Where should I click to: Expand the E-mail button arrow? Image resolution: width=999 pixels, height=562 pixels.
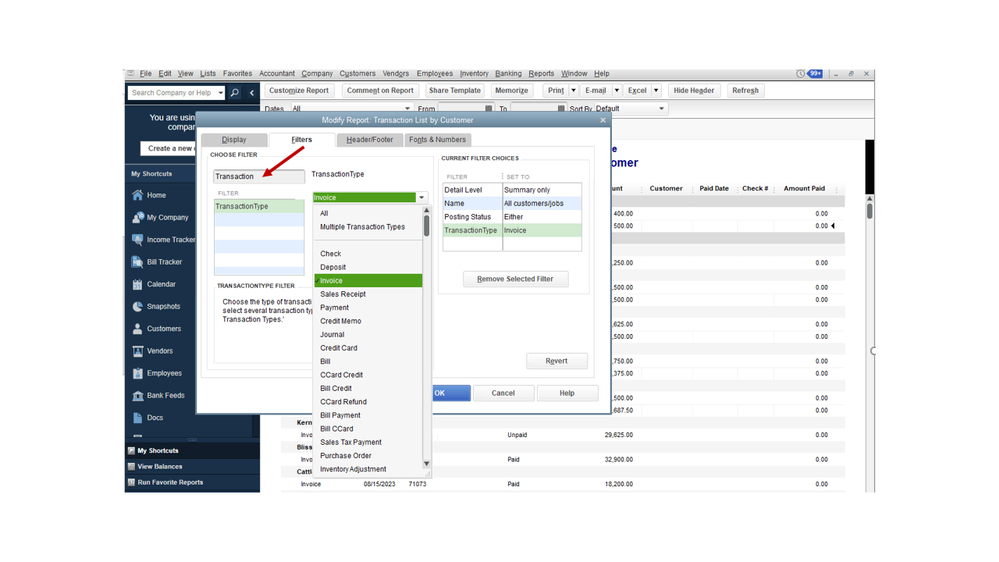[616, 90]
